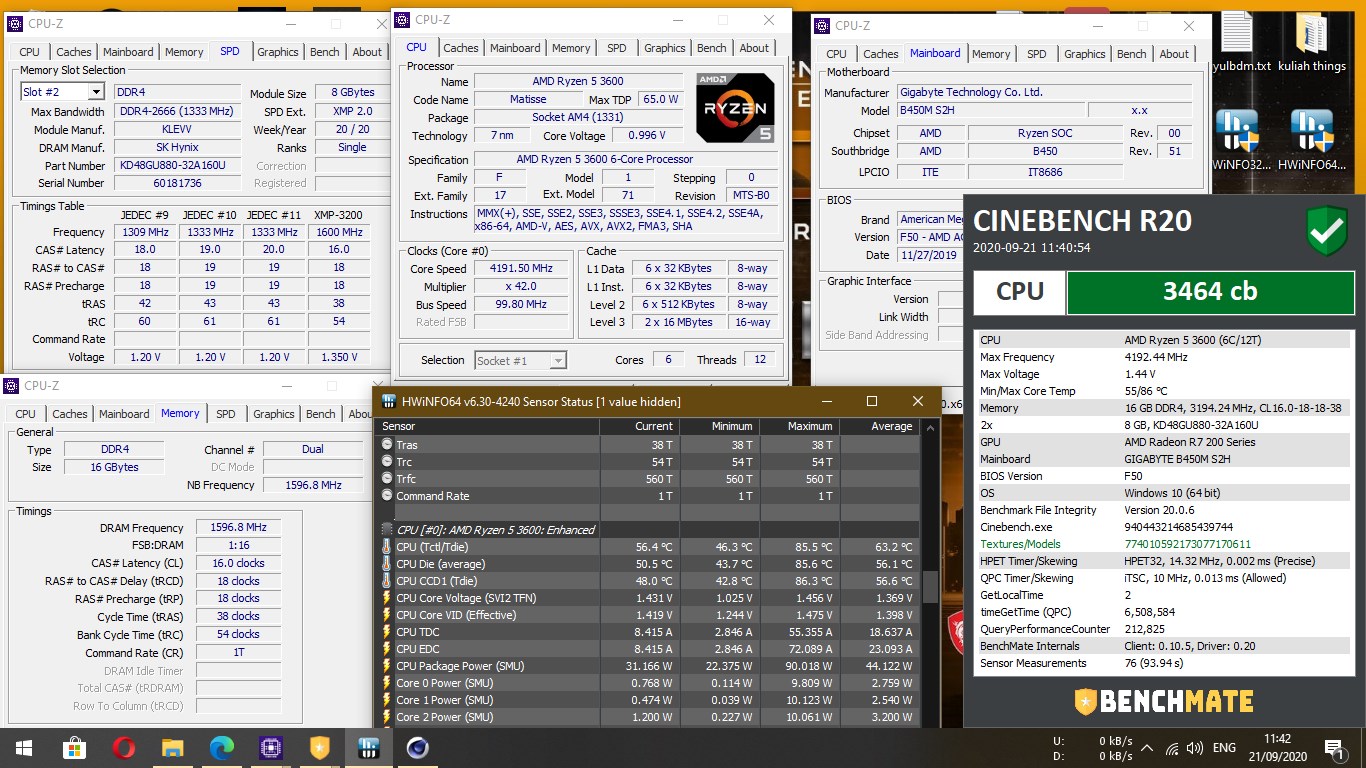Select the 'CPU EDC' sensor row label
The height and width of the screenshot is (768, 1366).
(x=420, y=649)
